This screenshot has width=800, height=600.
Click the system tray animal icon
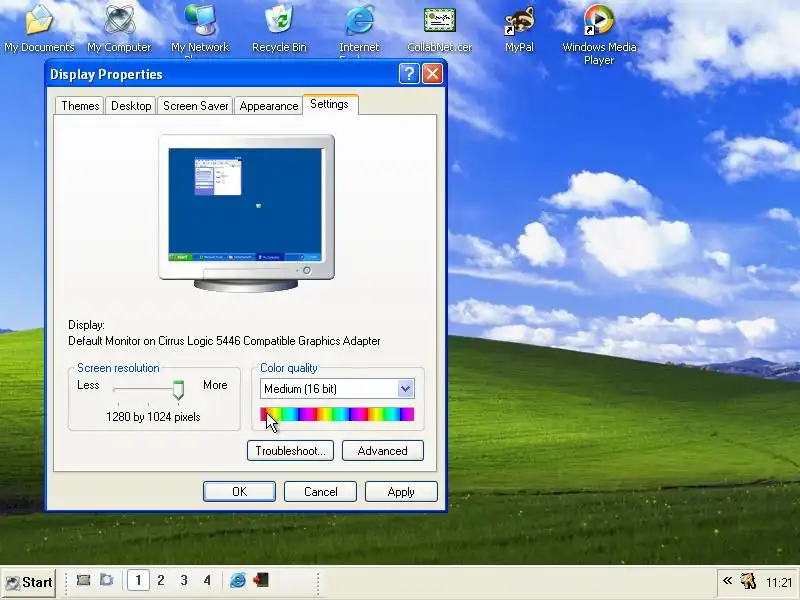click(748, 581)
